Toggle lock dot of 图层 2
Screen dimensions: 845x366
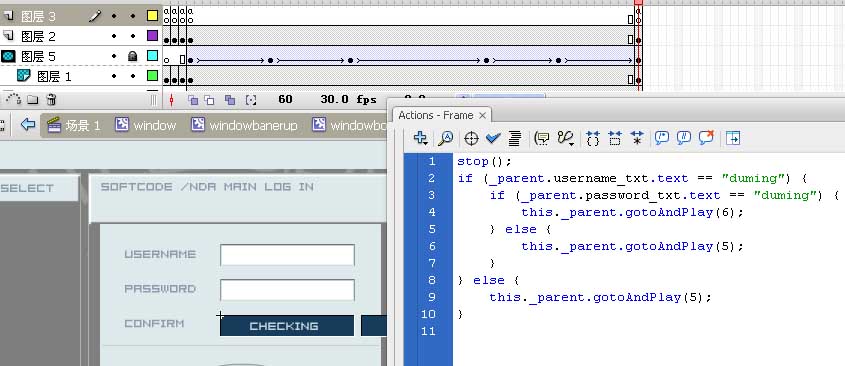point(133,36)
